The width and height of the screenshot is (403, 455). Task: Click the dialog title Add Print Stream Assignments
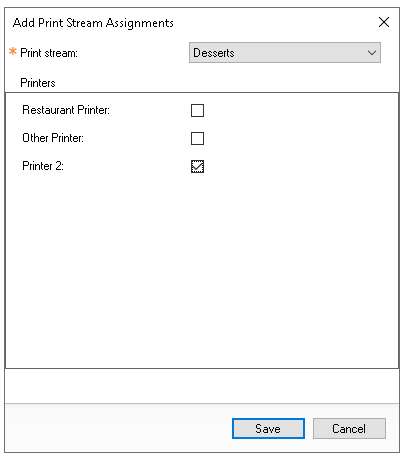coord(93,23)
